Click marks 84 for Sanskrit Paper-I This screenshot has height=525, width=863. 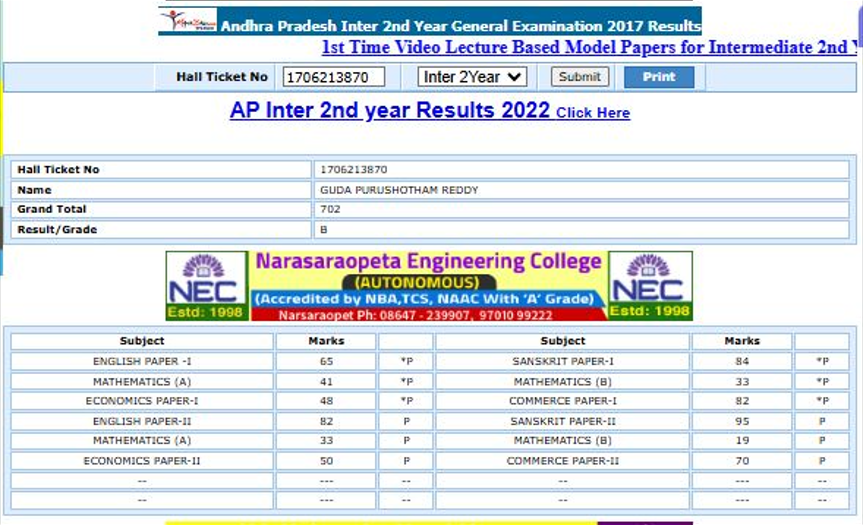(742, 361)
